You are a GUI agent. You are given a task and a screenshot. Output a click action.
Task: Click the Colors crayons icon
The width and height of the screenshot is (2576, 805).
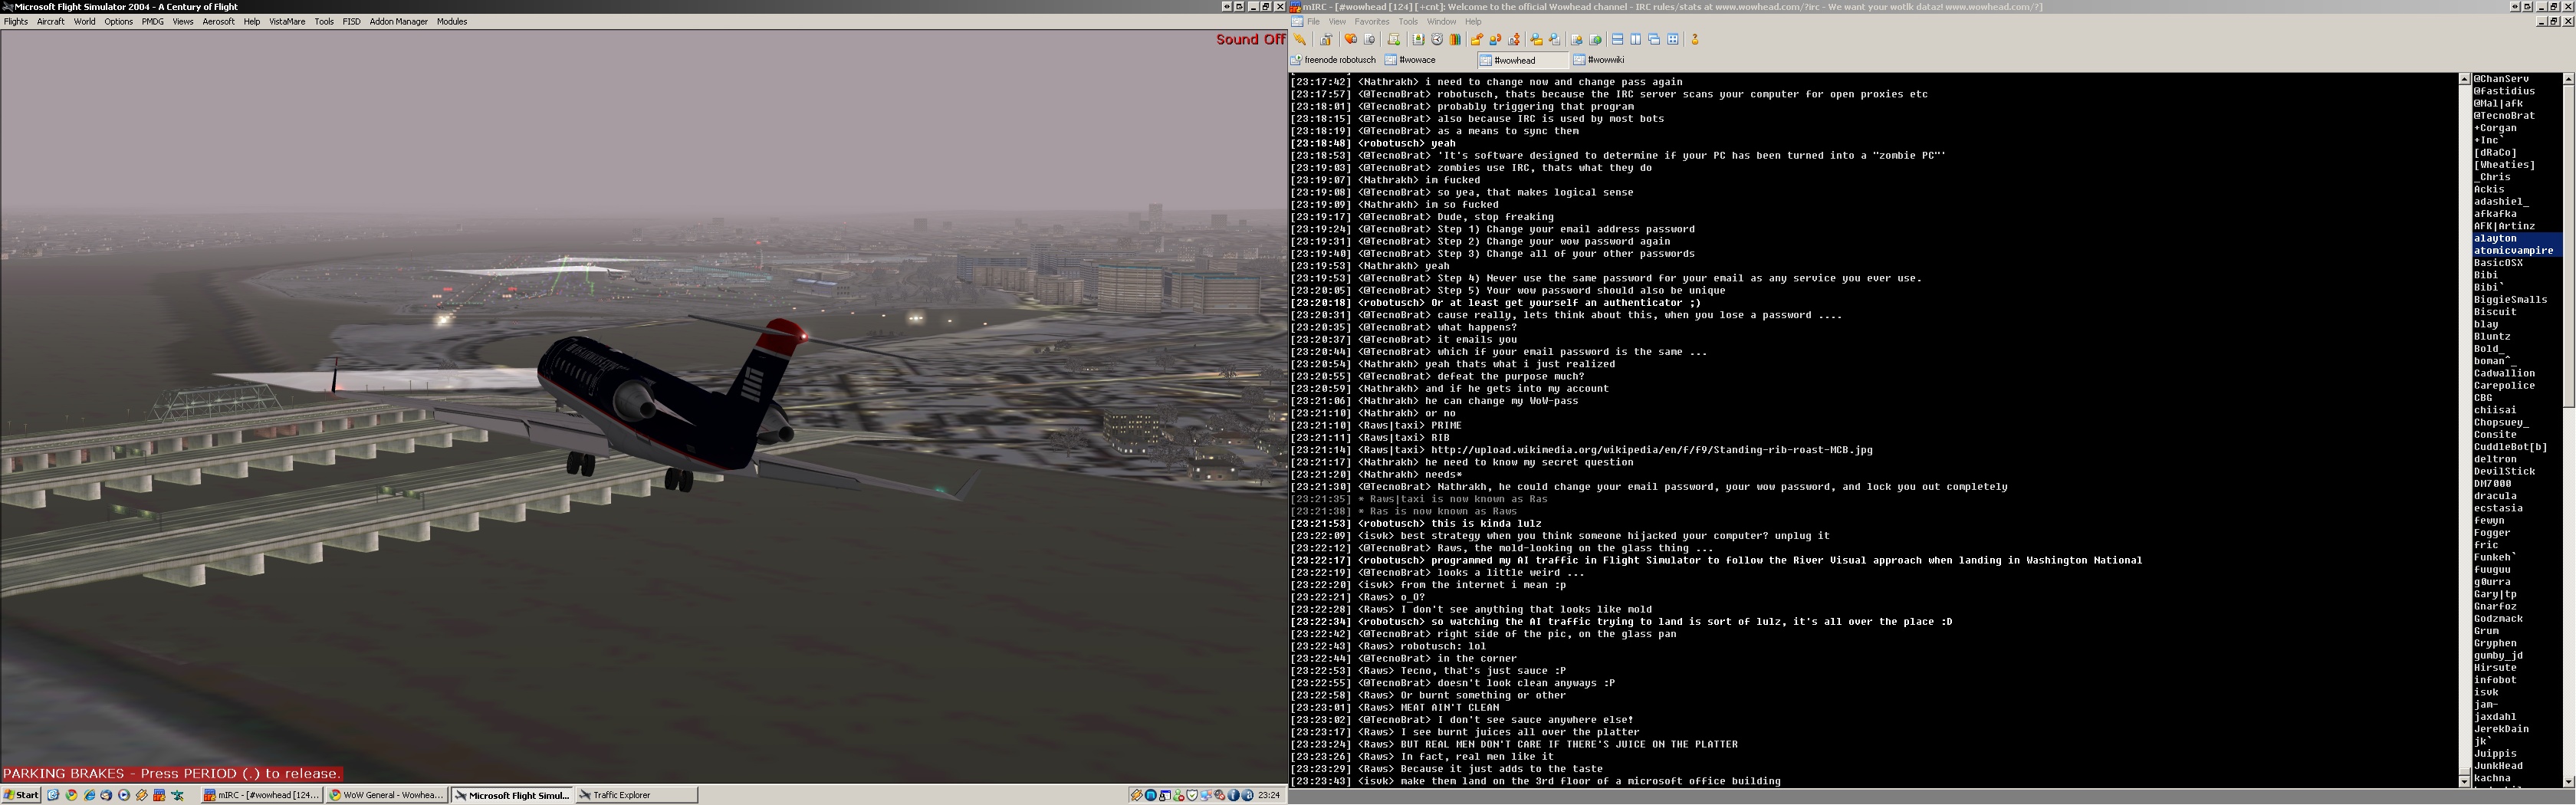[1455, 40]
